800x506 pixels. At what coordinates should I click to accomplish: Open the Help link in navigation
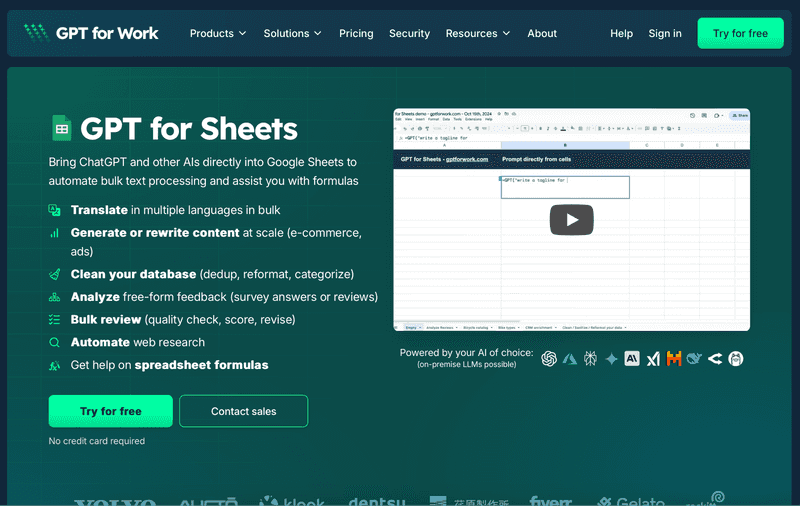point(621,34)
